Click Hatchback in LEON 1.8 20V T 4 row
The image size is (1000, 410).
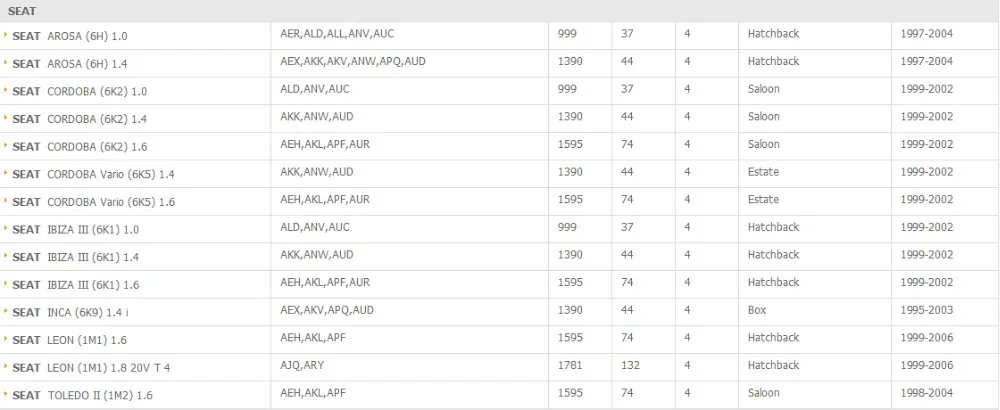coord(773,365)
